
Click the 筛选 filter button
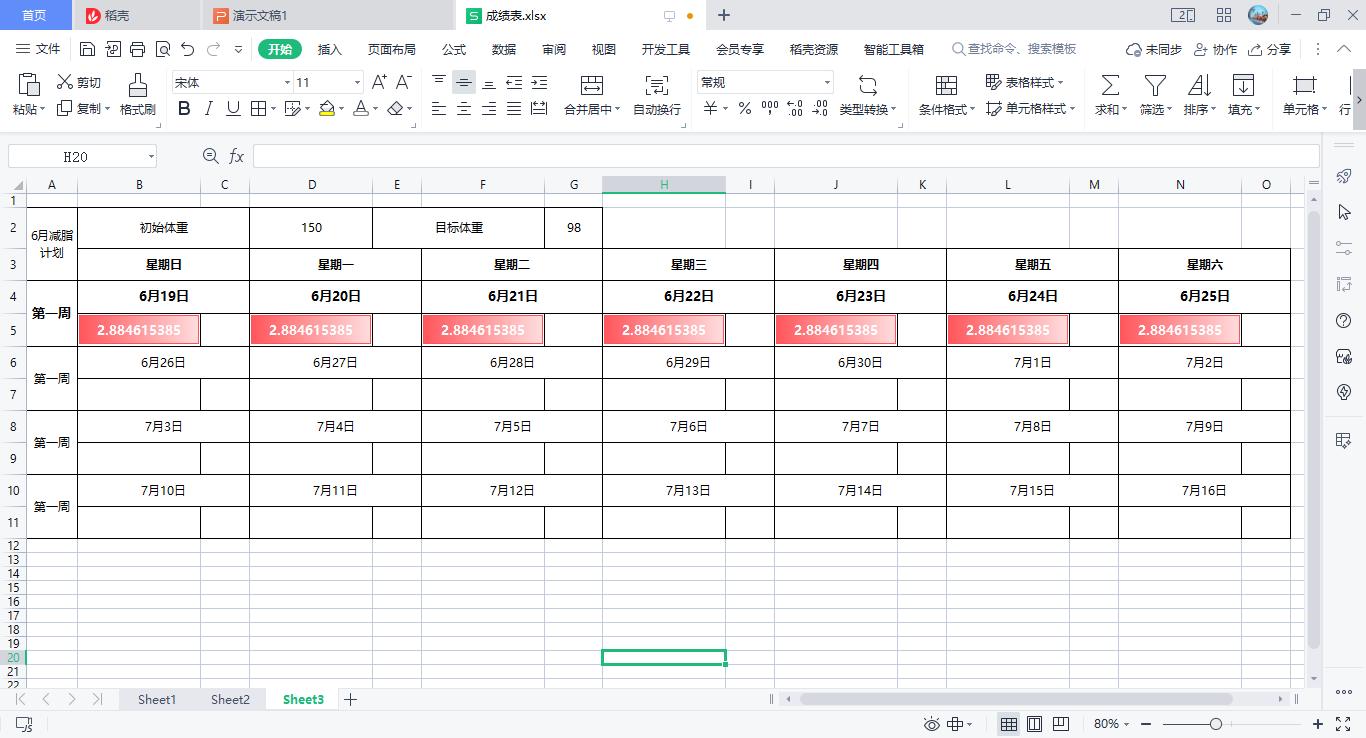click(x=1156, y=95)
